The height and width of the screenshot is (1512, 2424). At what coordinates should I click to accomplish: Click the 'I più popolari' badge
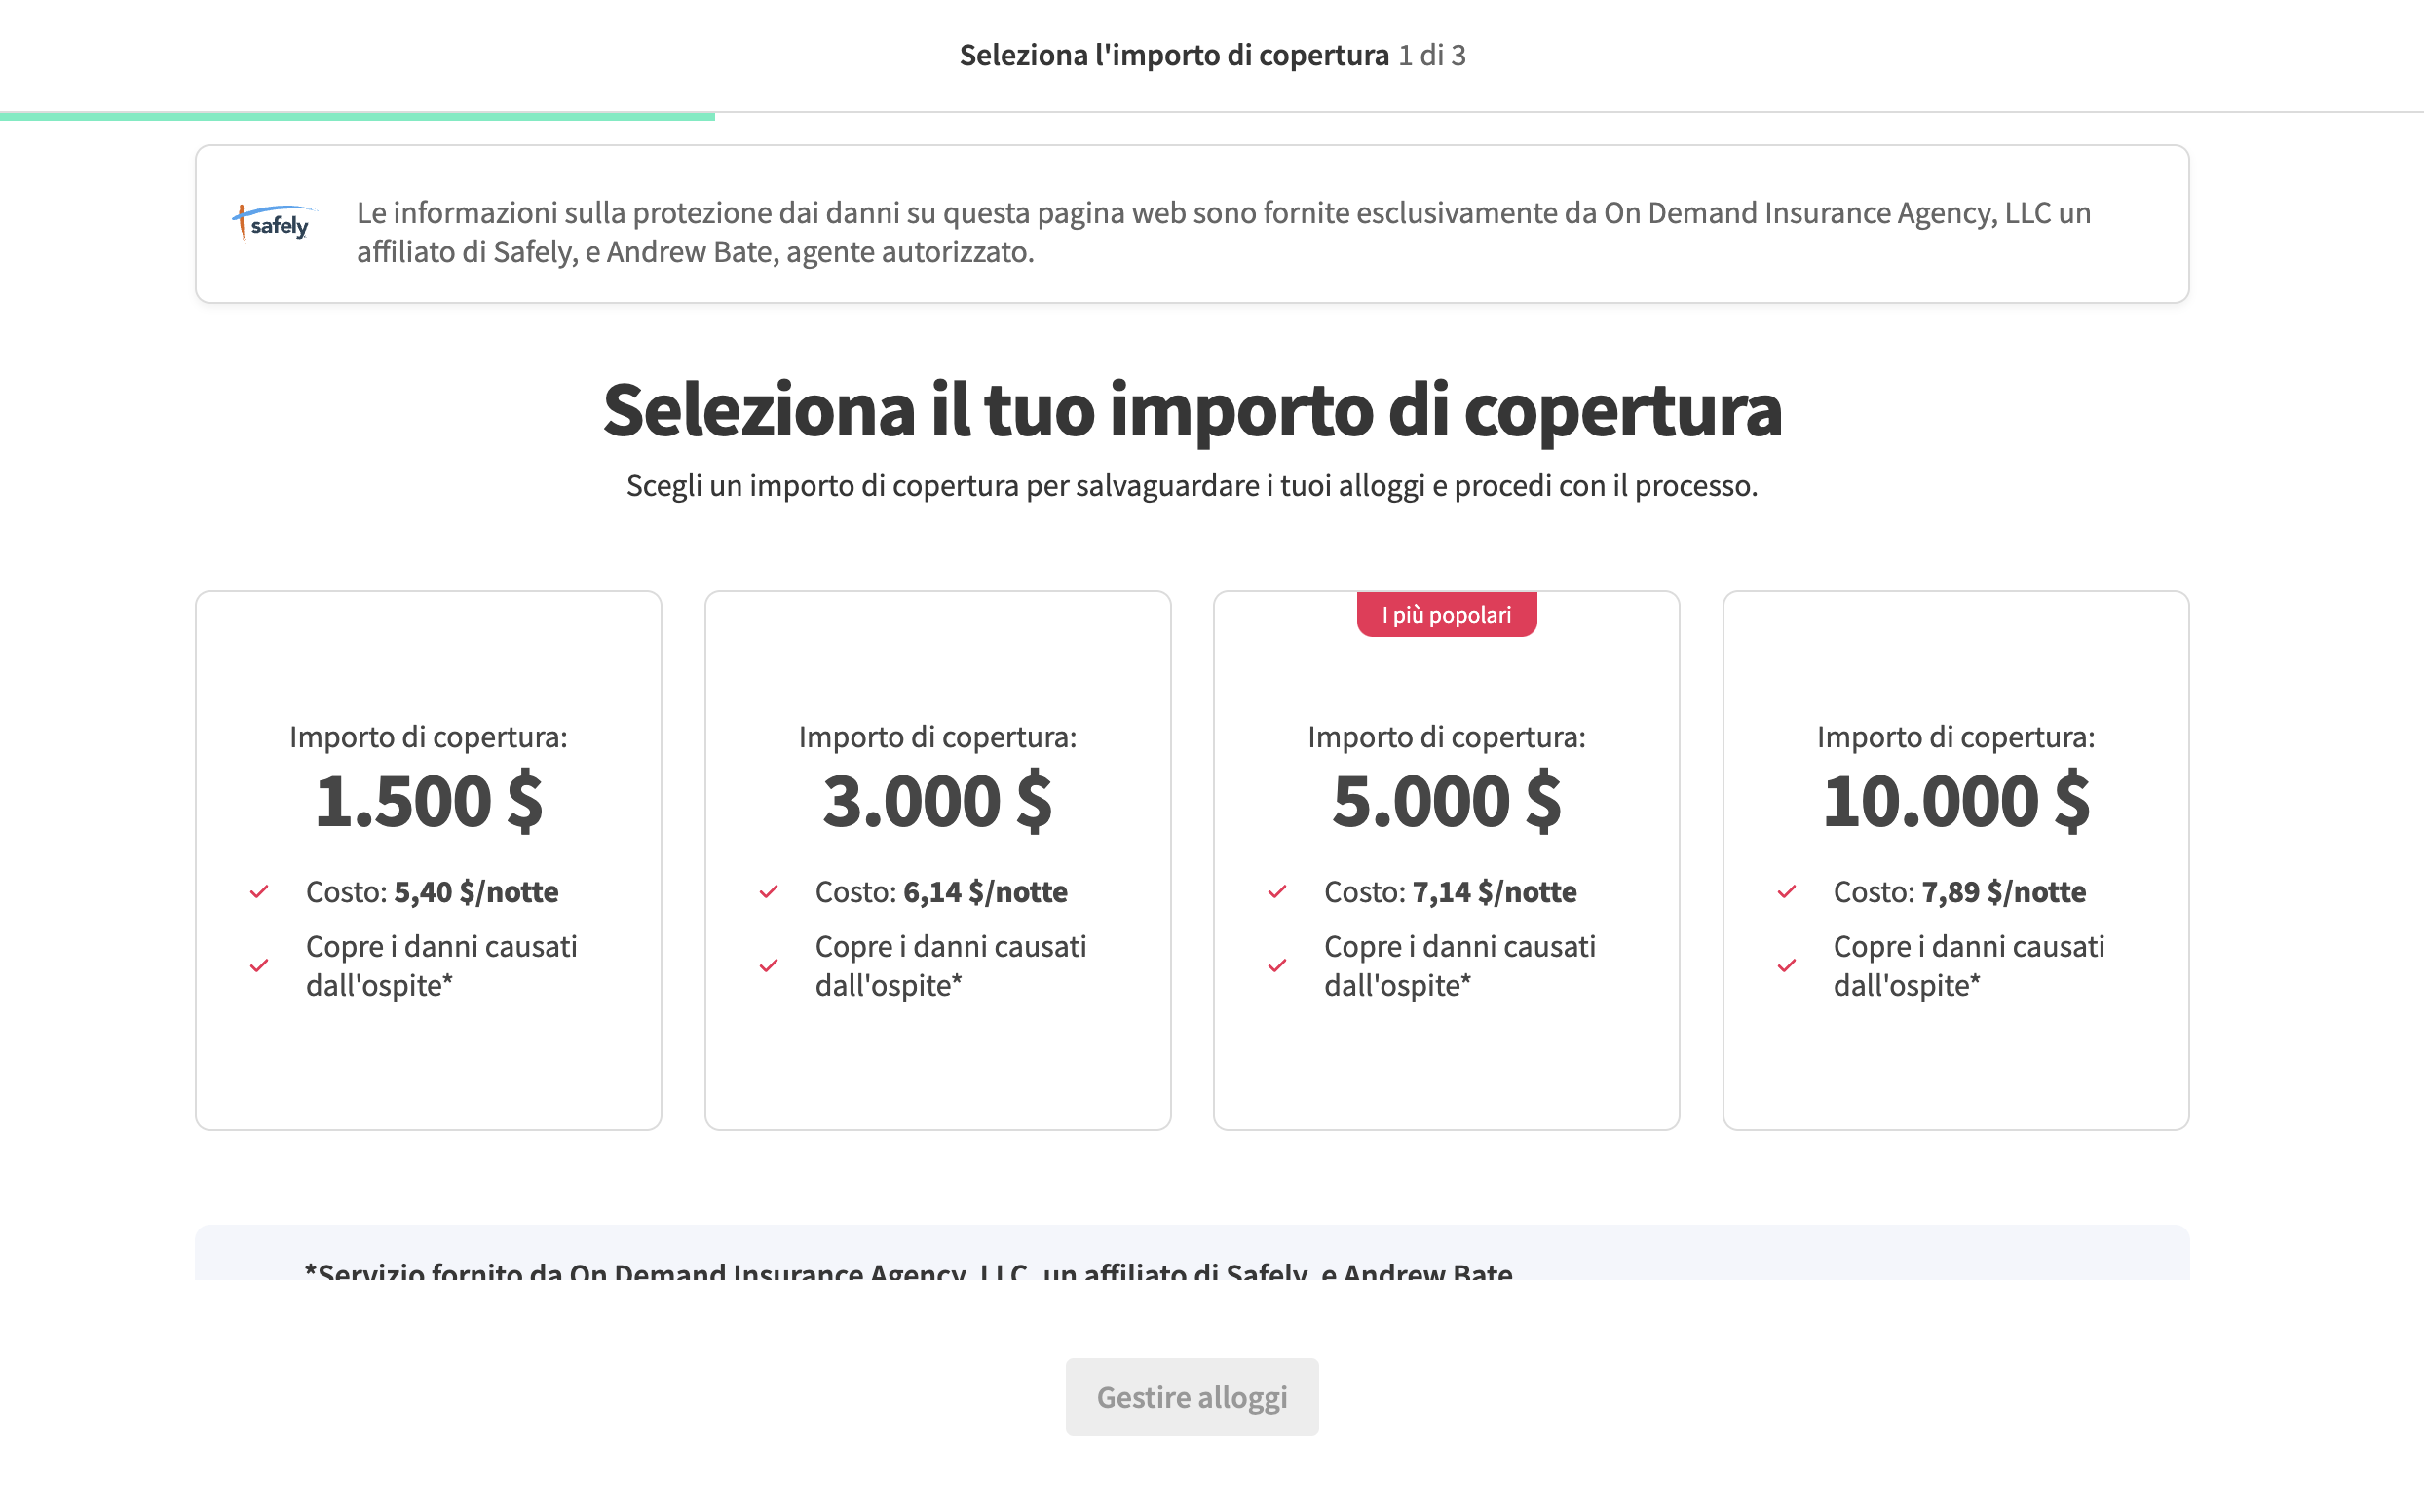(x=1447, y=614)
